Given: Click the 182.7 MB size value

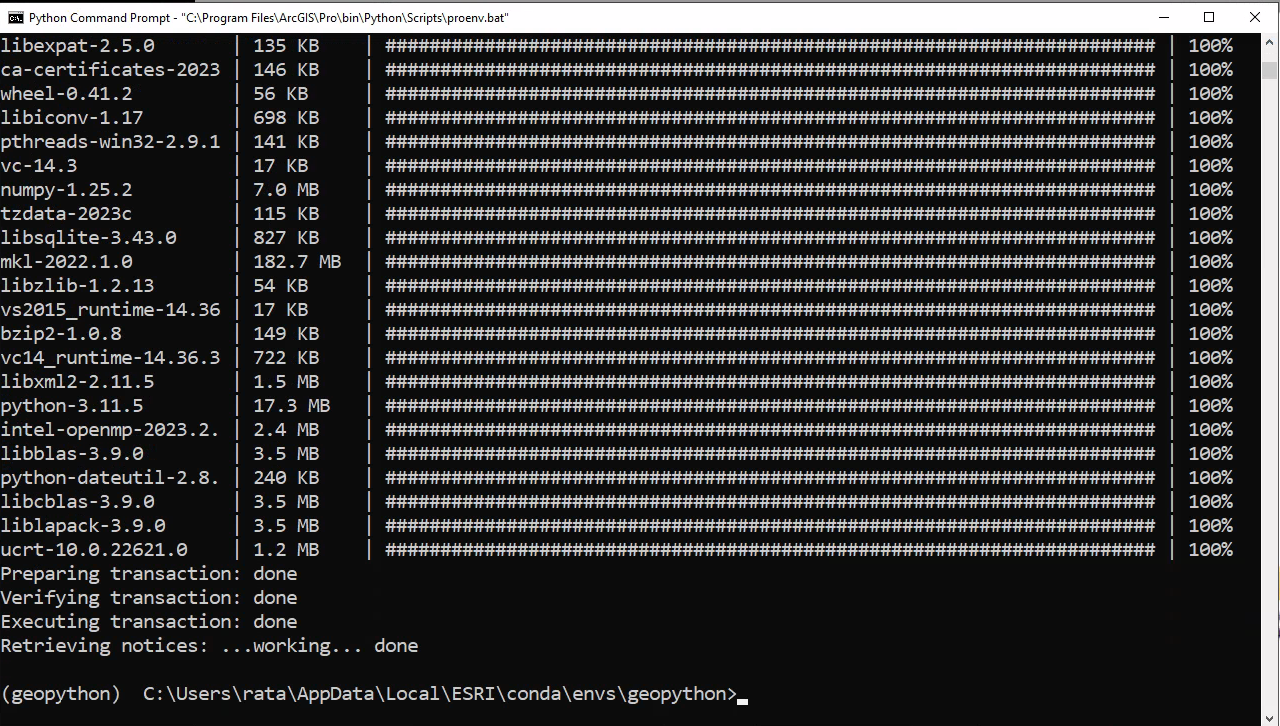Looking at the screenshot, I should click(x=297, y=262).
